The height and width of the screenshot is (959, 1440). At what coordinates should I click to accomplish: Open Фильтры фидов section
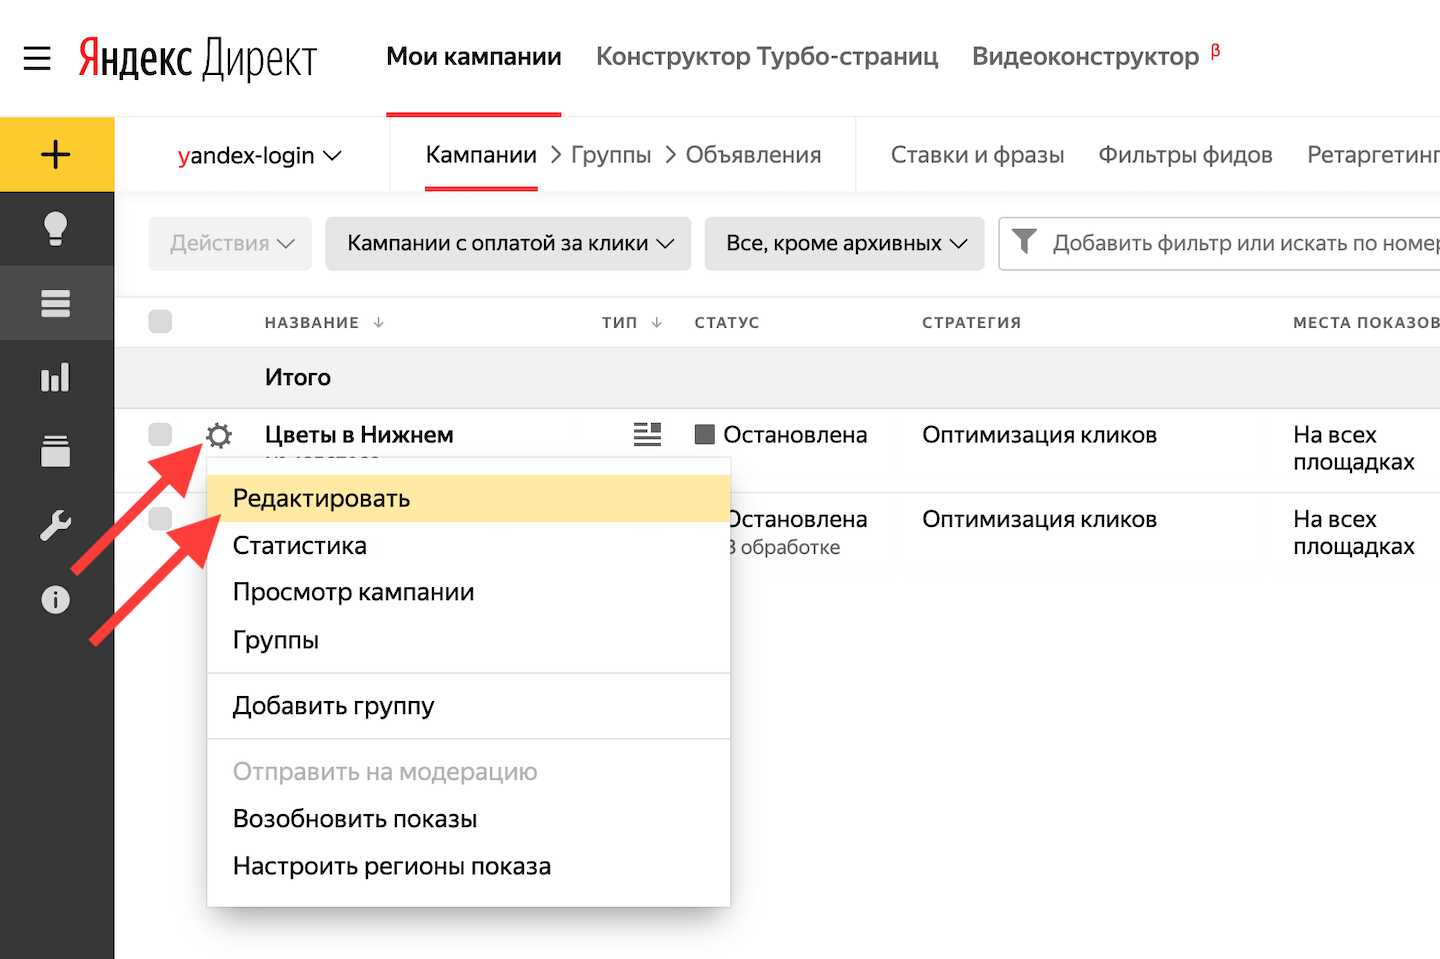coord(1185,155)
